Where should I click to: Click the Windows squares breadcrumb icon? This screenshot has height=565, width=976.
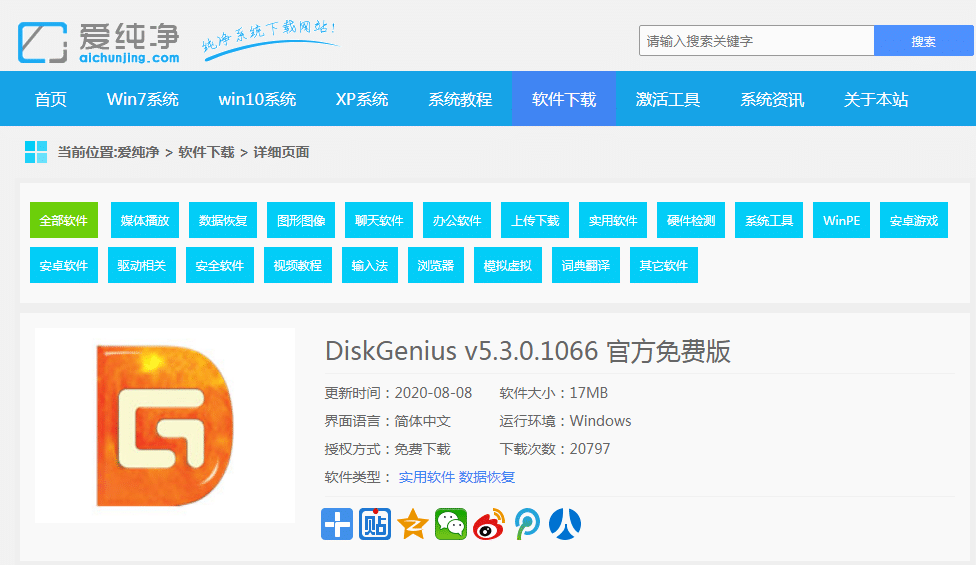(35, 152)
